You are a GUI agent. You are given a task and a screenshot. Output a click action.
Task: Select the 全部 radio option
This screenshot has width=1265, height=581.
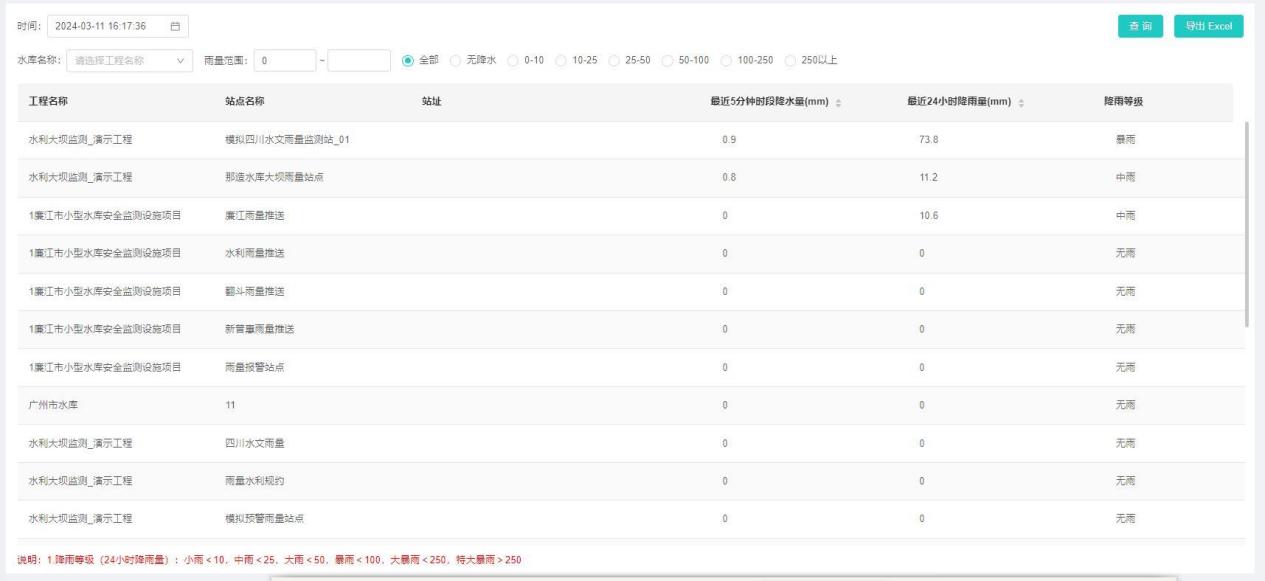pyautogui.click(x=408, y=60)
